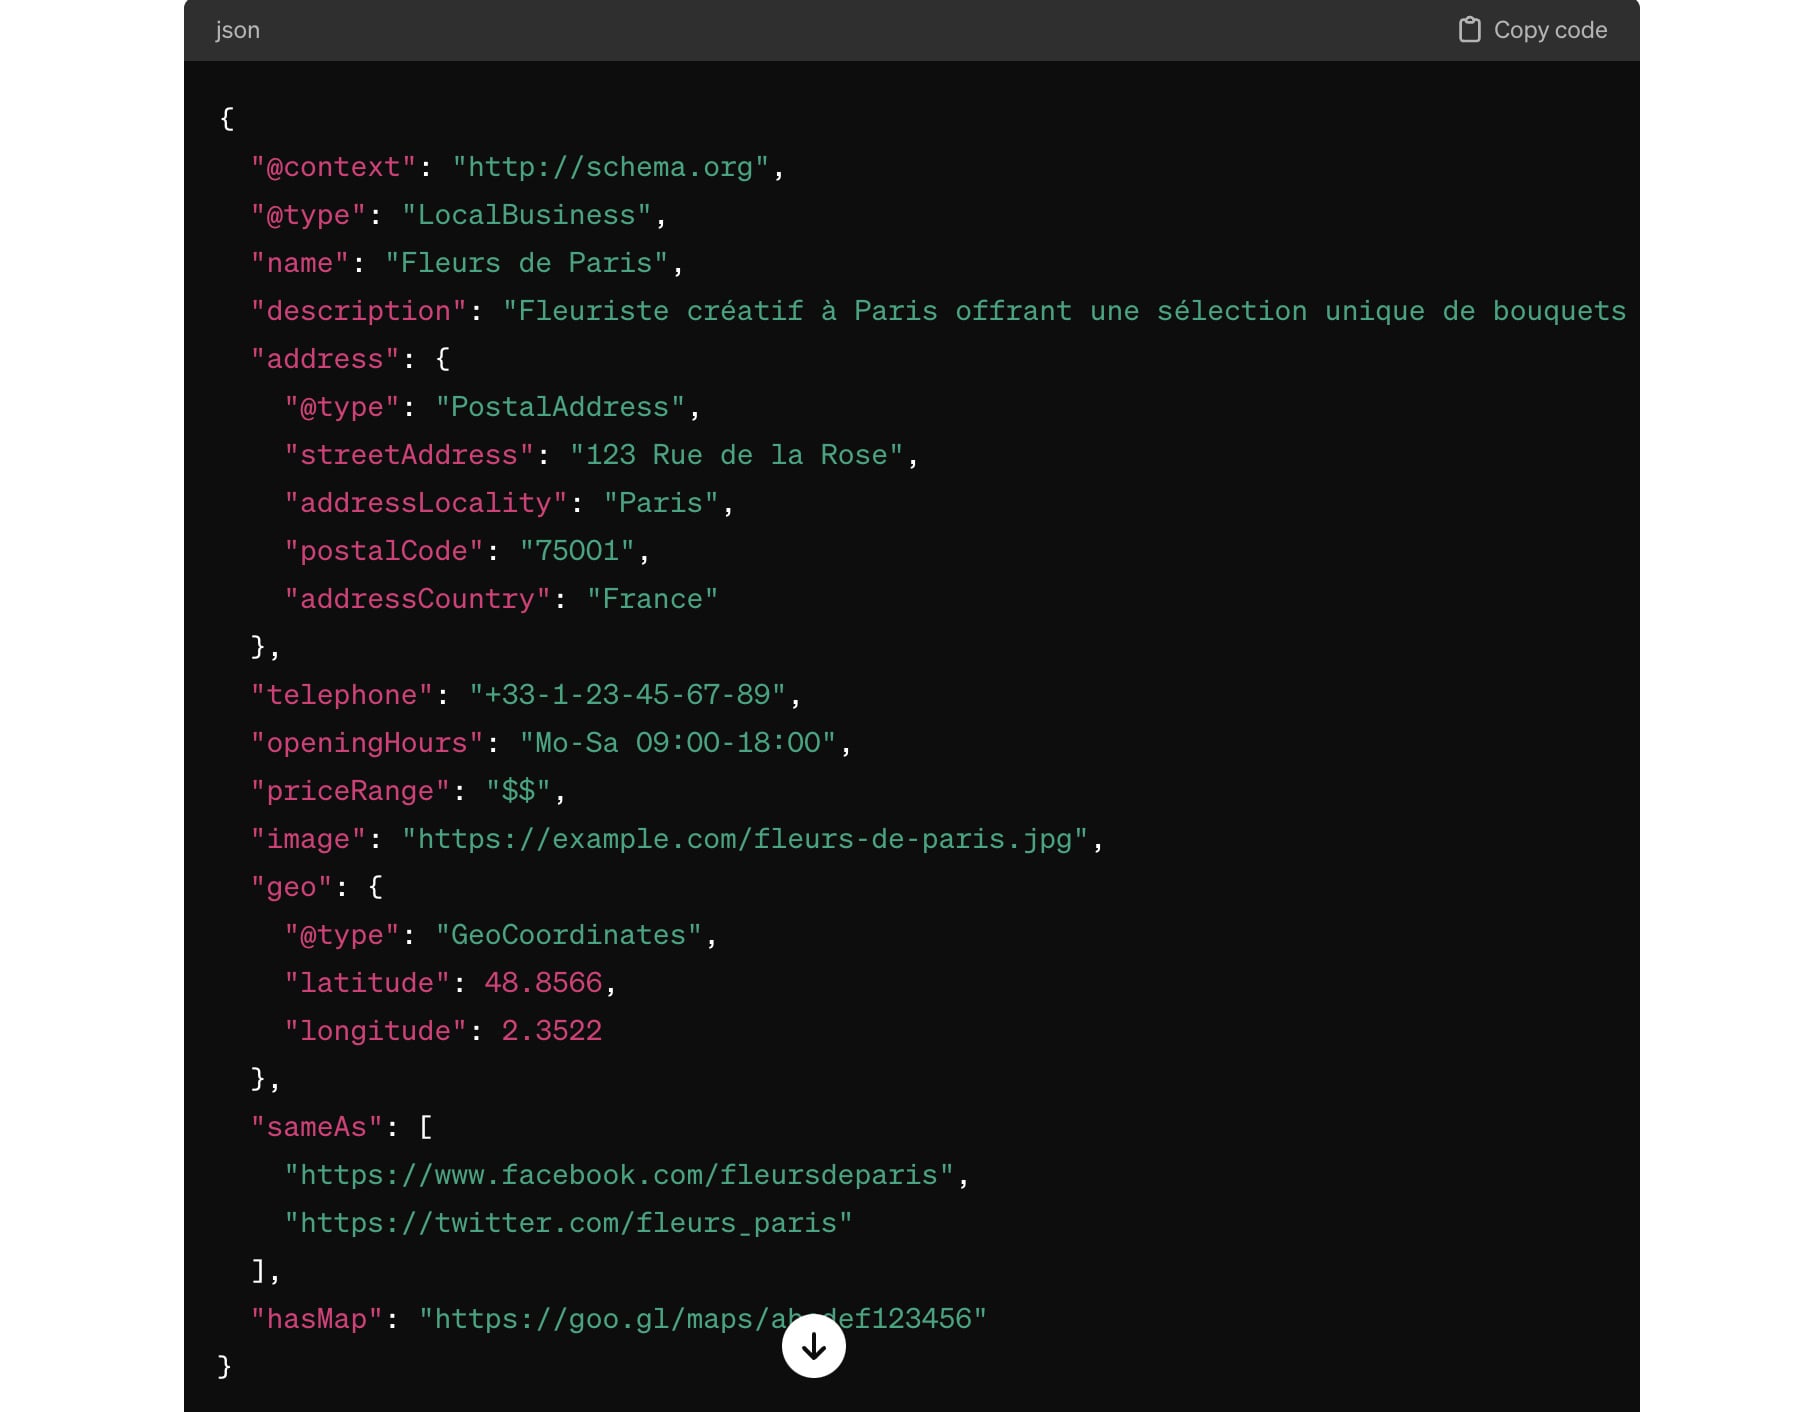1816x1412 pixels.
Task: Click the "geo" key
Action: 291,887
